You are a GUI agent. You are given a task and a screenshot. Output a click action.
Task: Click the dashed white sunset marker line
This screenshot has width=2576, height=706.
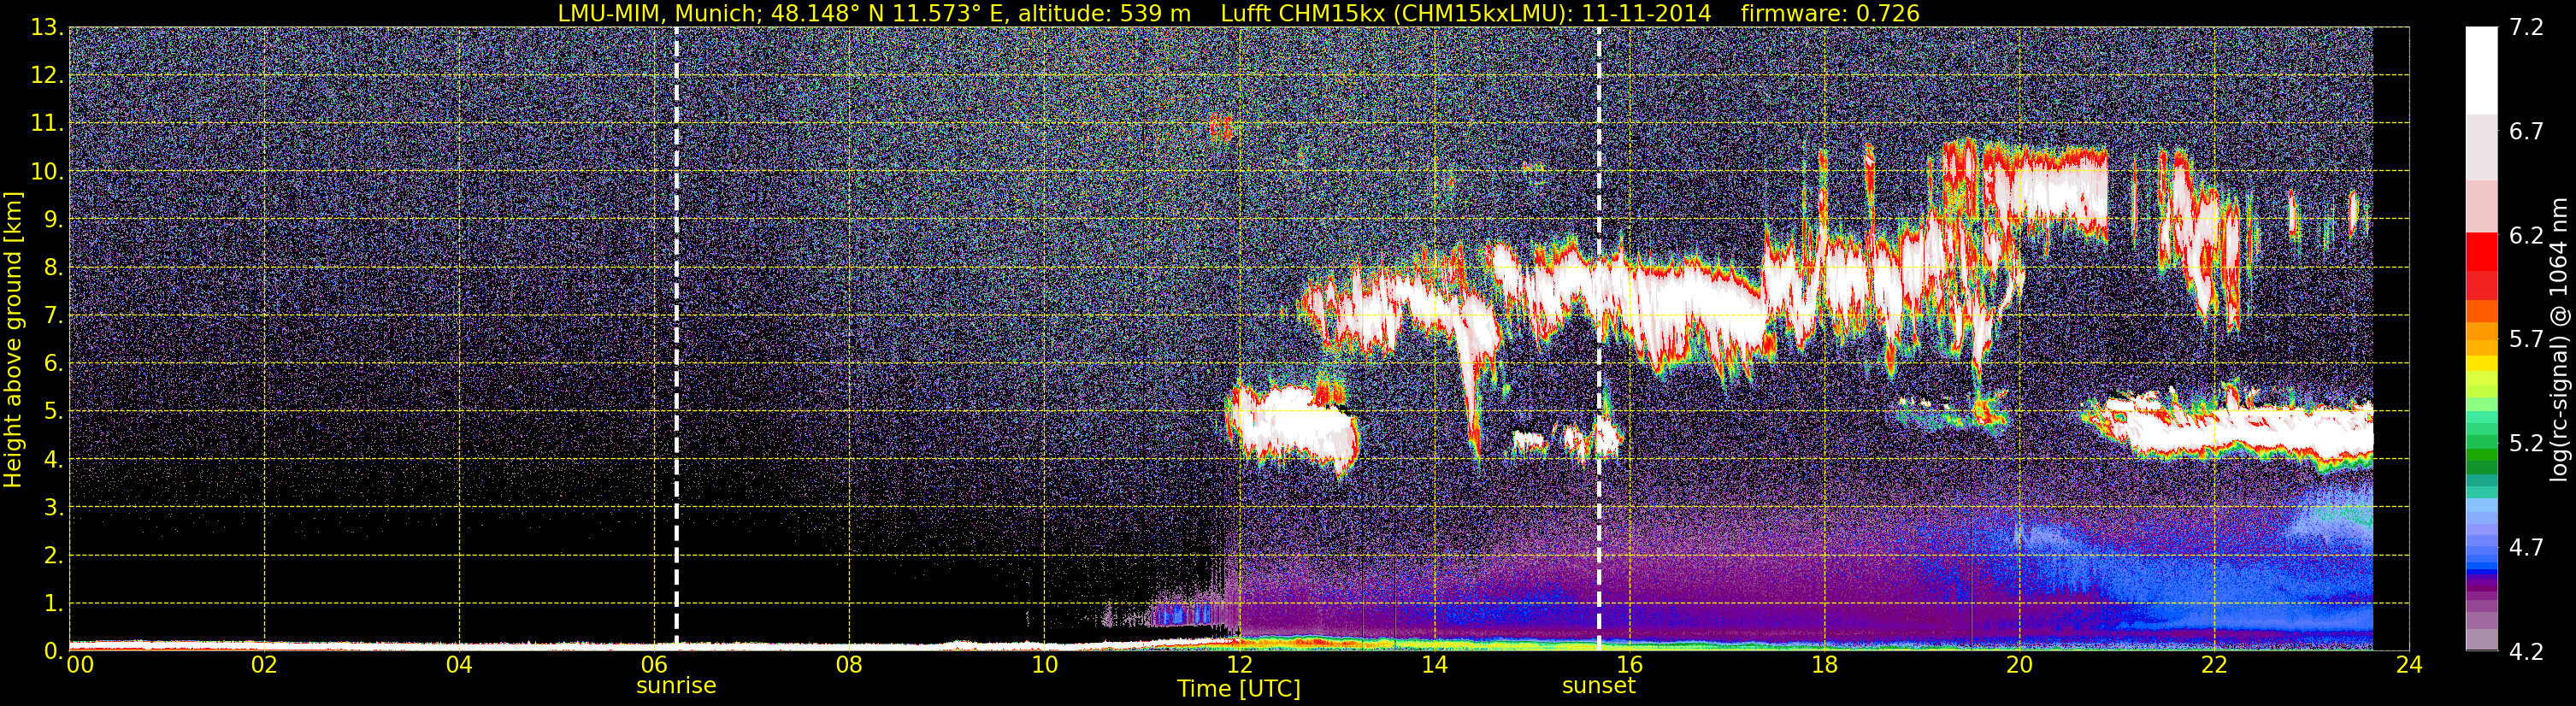1599,338
